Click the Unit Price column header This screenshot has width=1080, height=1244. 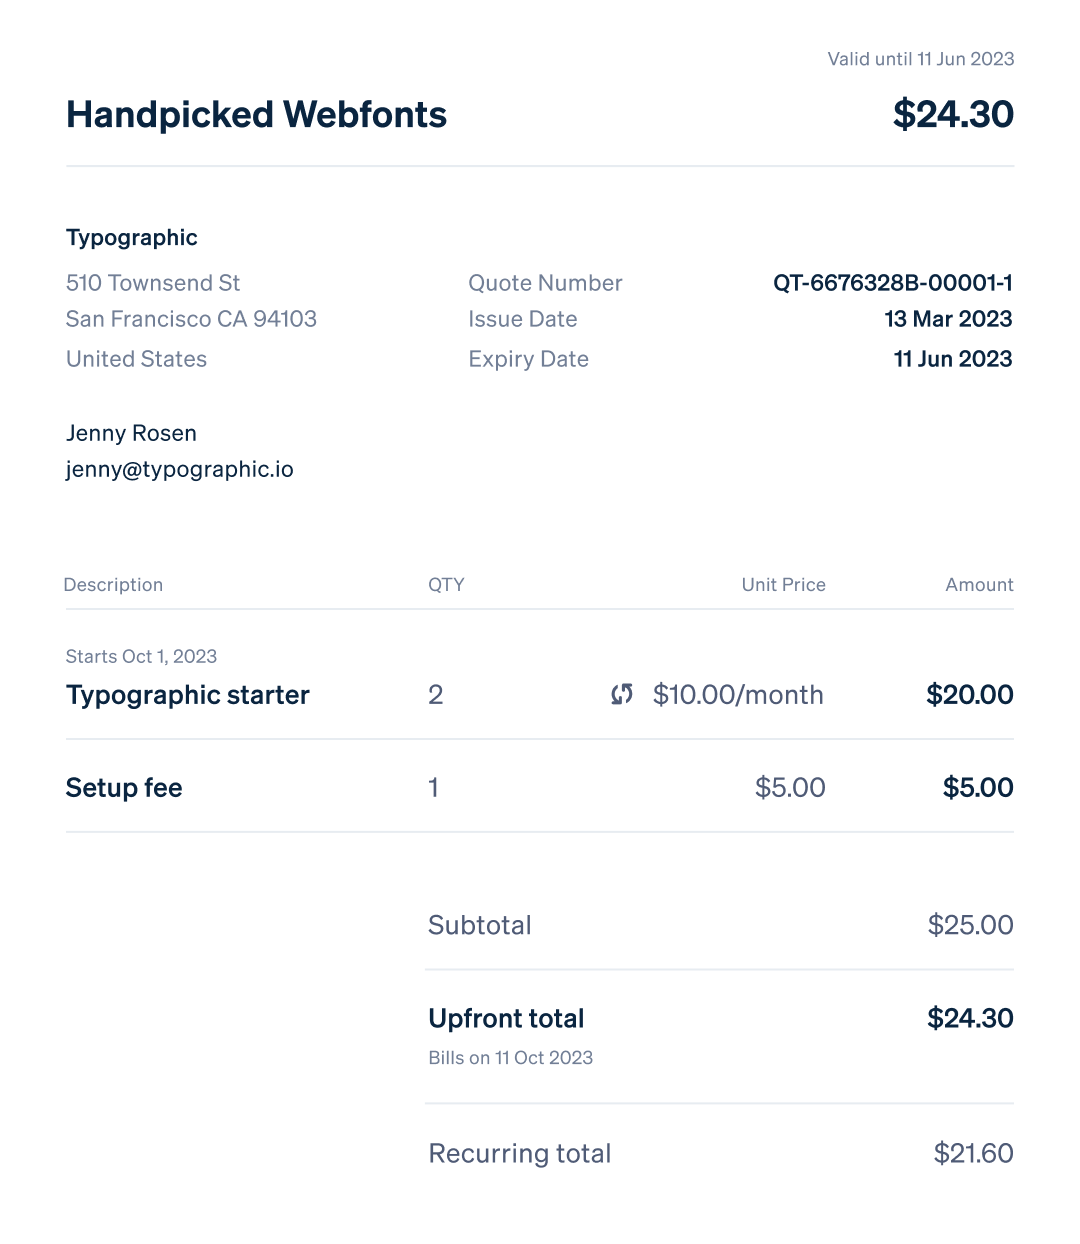point(784,585)
